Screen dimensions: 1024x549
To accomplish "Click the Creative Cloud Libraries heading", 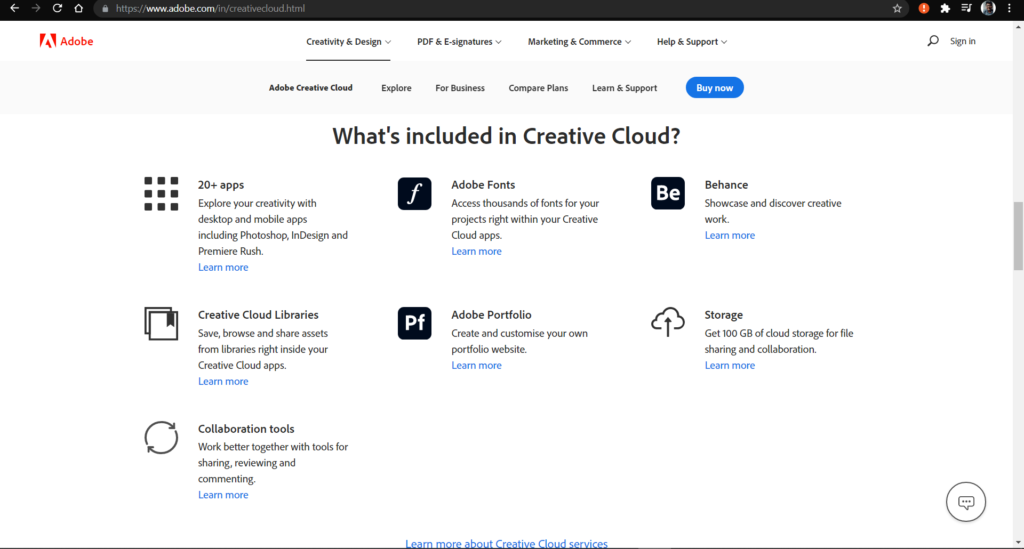I will click(x=258, y=315).
